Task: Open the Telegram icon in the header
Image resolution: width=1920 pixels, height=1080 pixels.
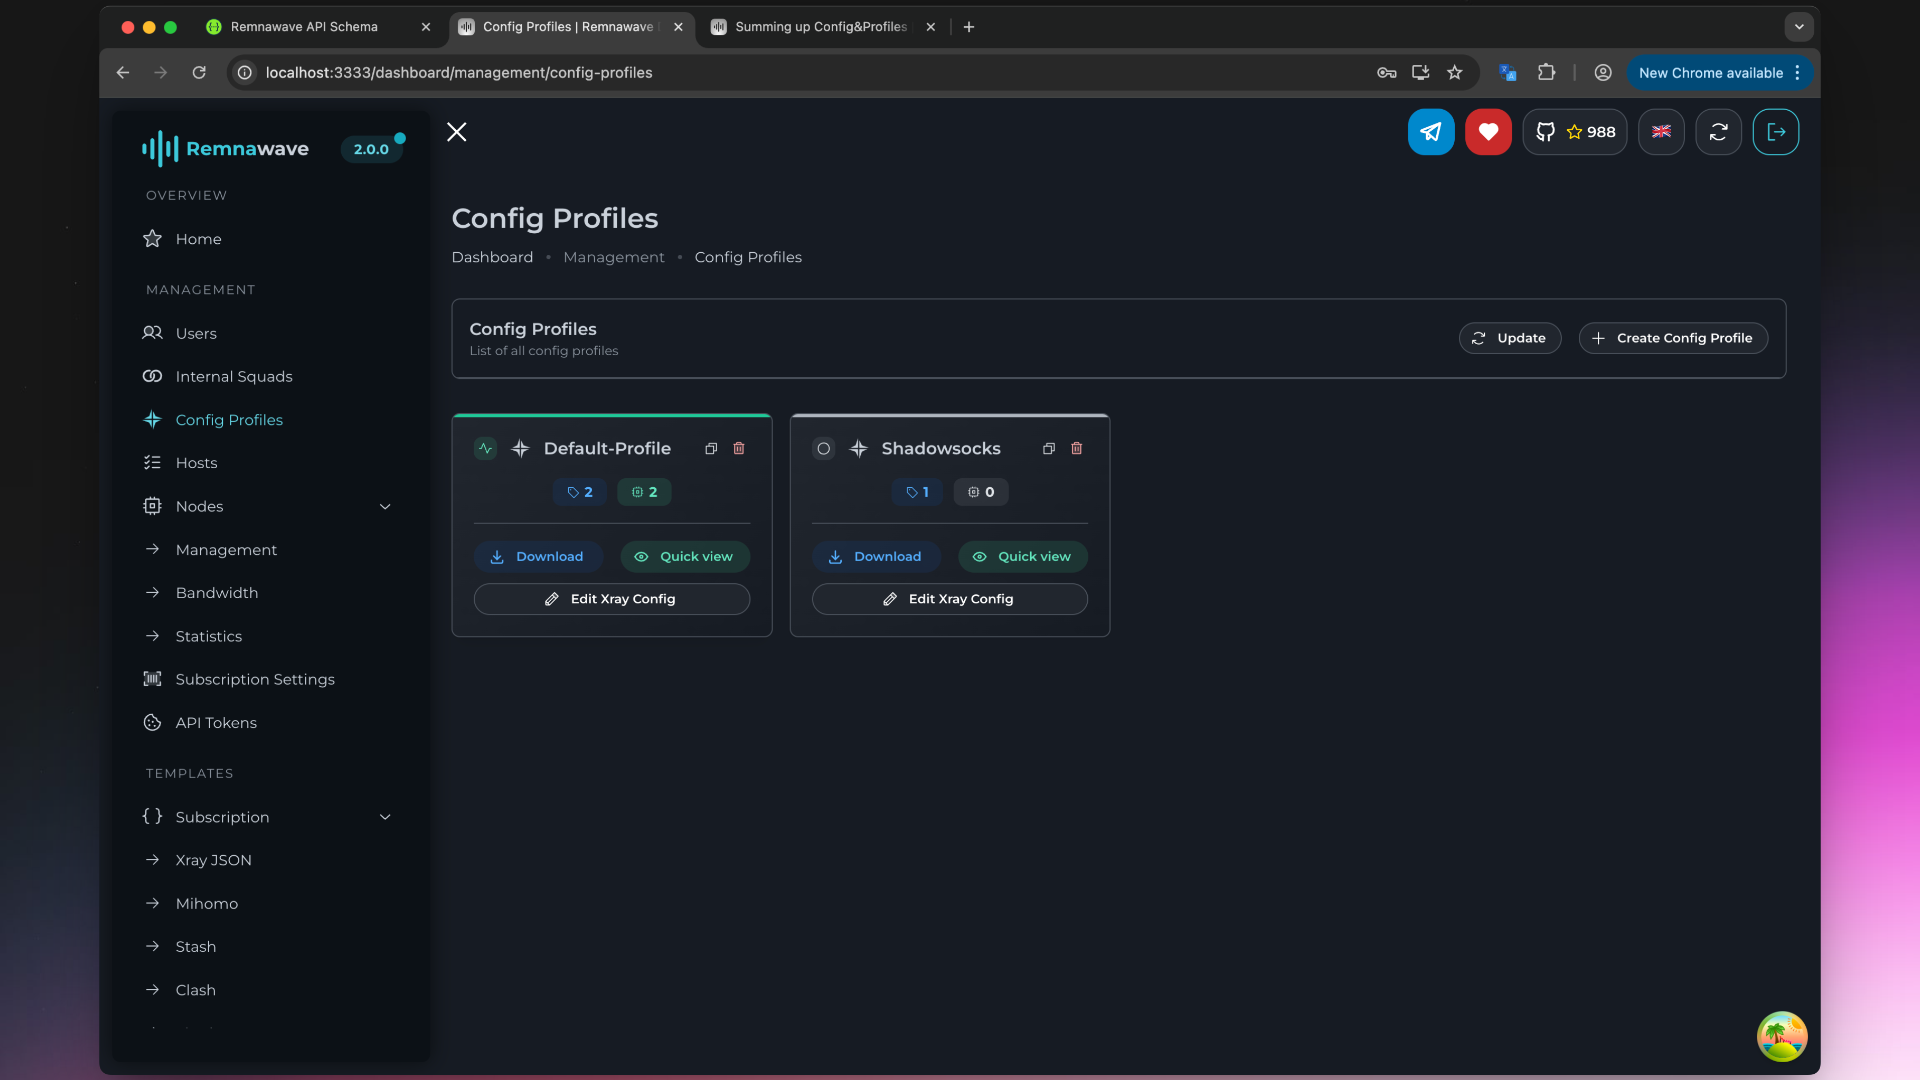Action: [x=1431, y=131]
